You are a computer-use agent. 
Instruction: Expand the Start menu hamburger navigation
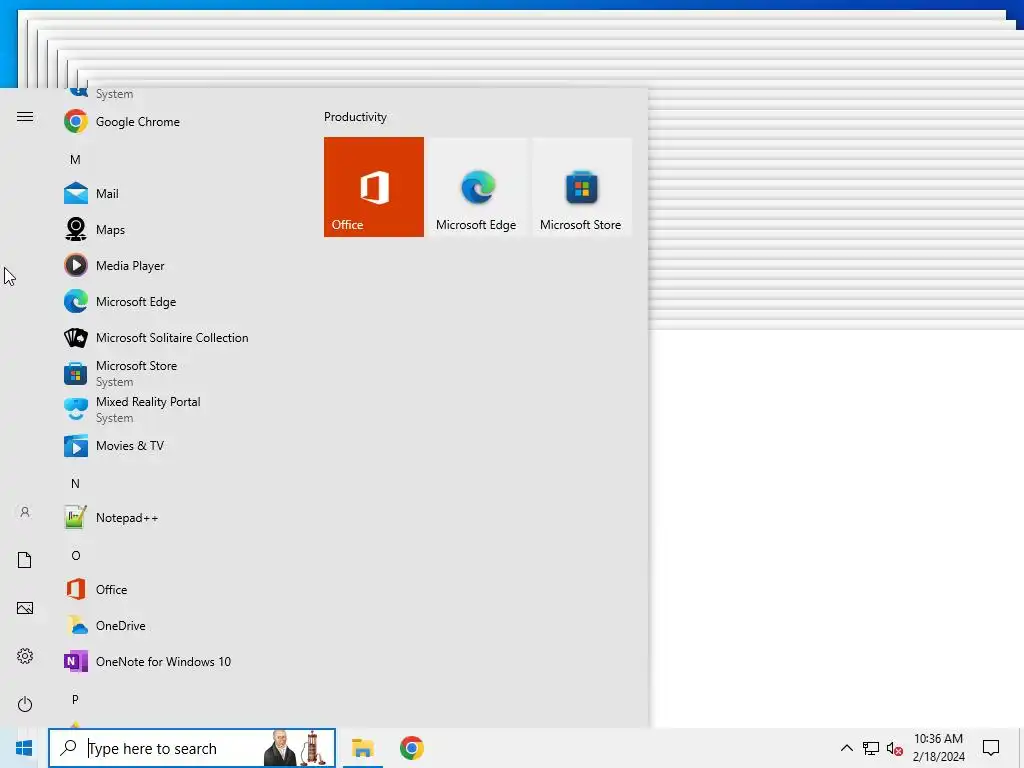(25, 116)
